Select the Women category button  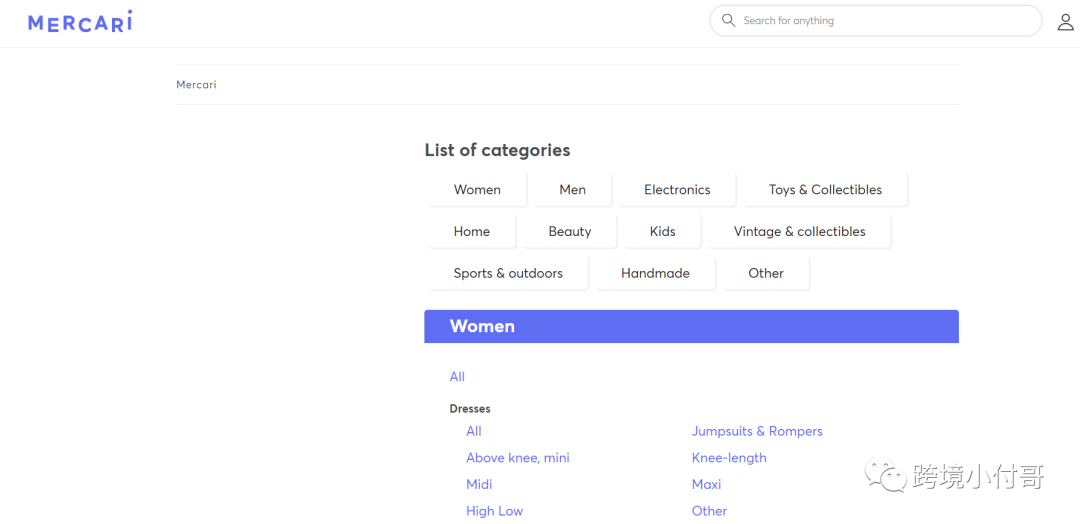point(477,190)
